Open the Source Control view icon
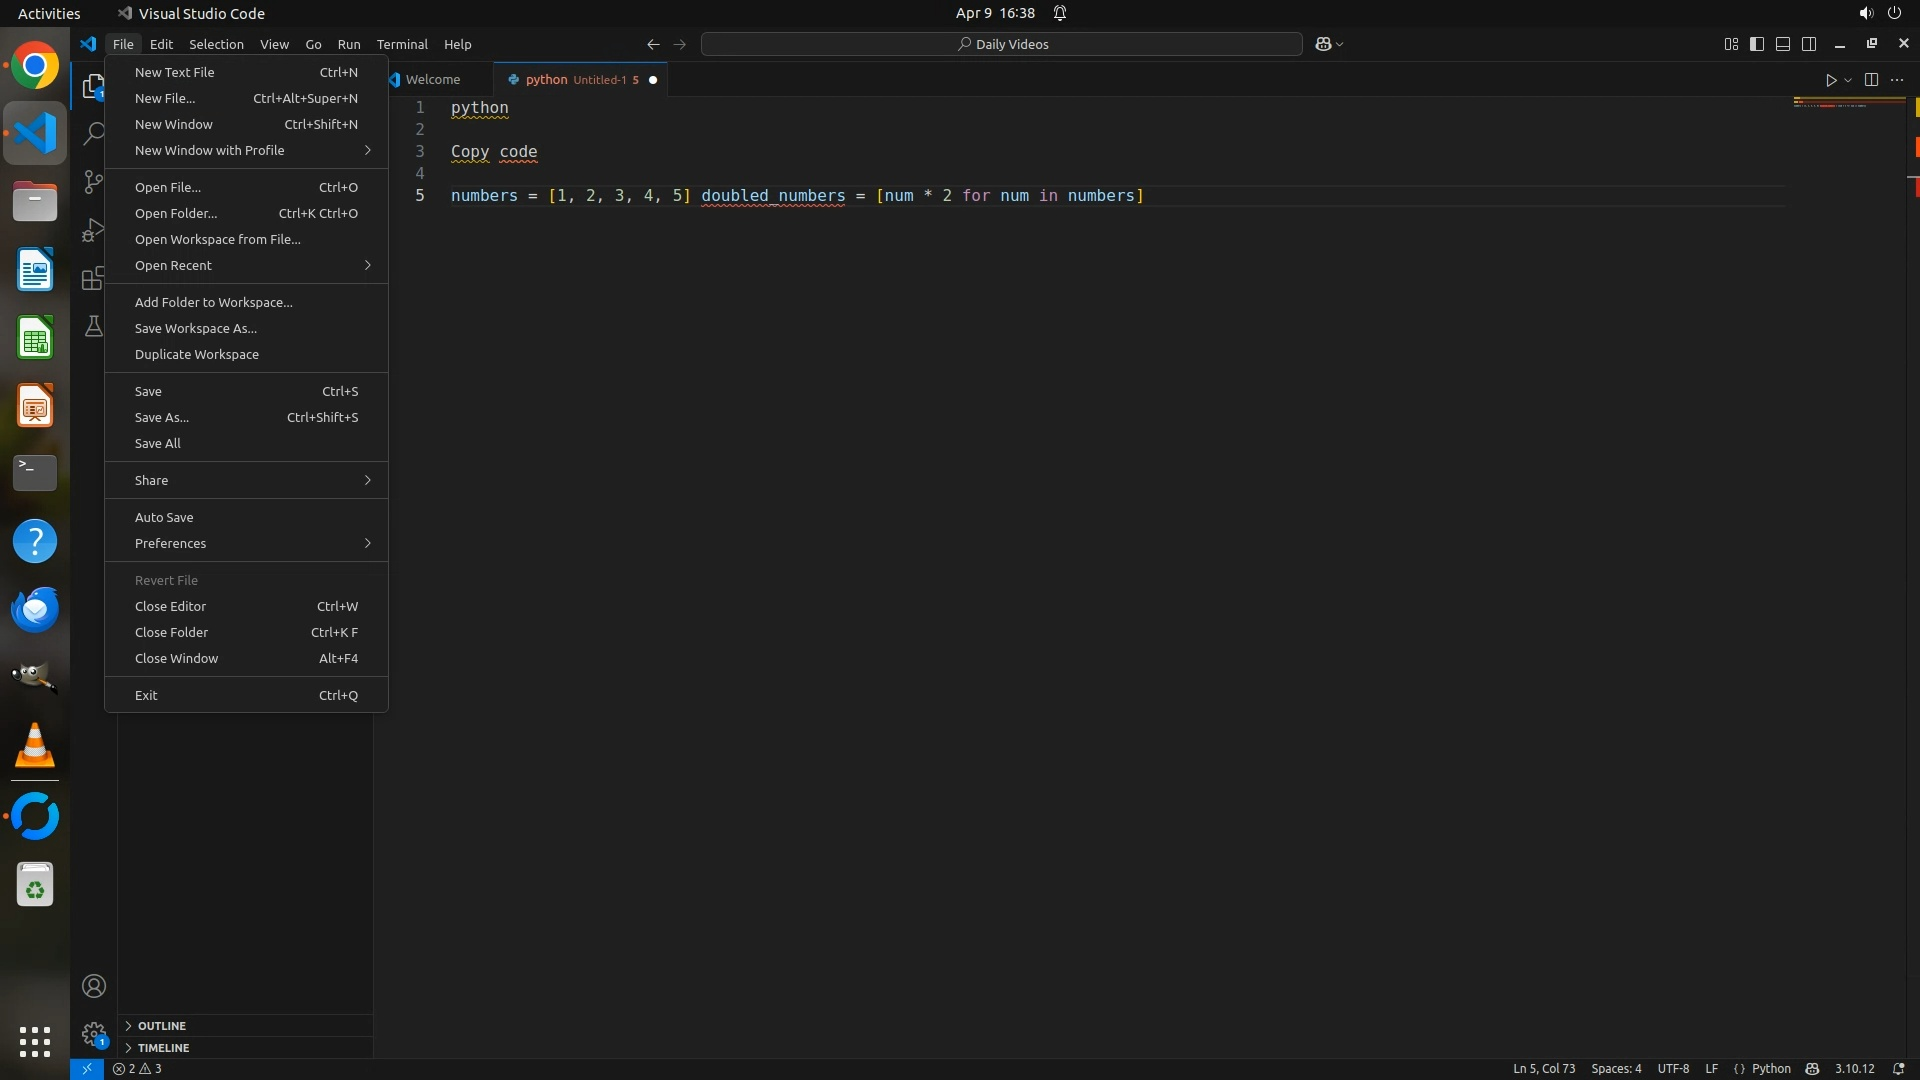 pyautogui.click(x=93, y=181)
